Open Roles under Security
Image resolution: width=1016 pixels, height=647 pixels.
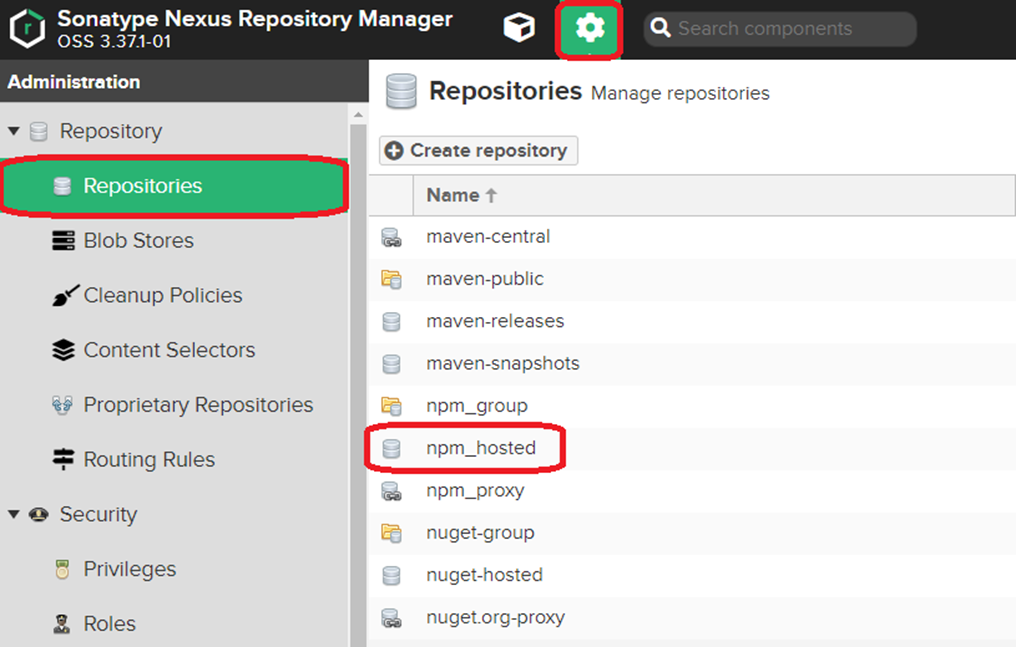(174, 624)
